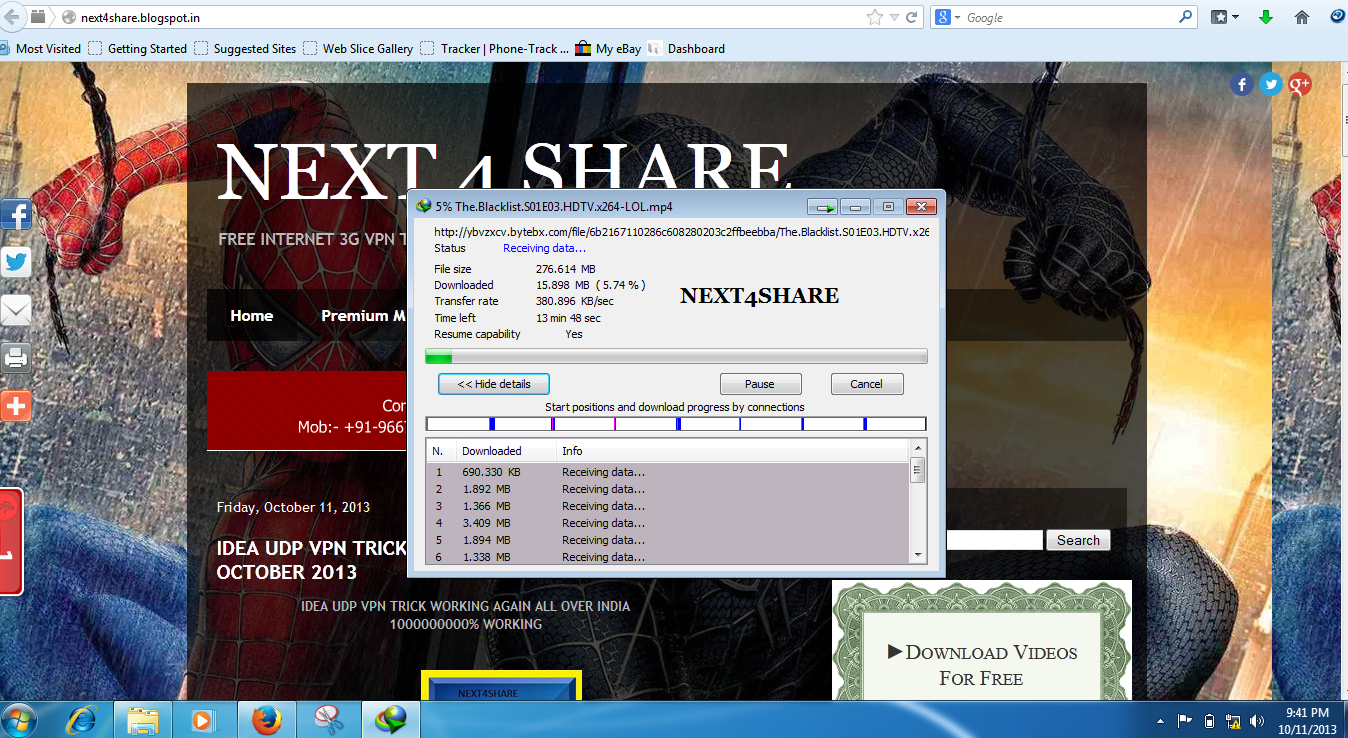Click the time left value 13 min 48 sec
The width and height of the screenshot is (1348, 738).
[568, 318]
